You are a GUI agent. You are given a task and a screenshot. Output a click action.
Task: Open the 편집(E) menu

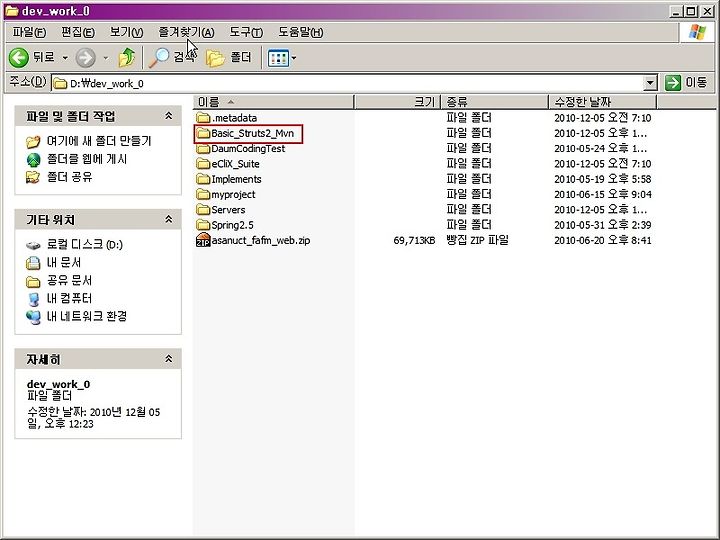(78, 32)
